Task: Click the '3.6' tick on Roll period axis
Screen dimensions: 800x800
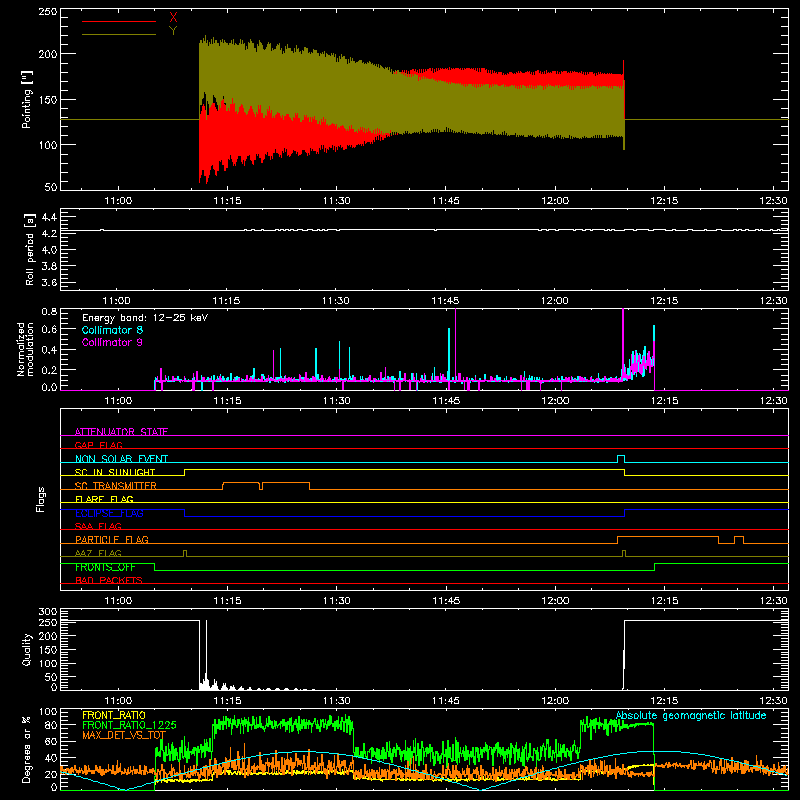Action: [49, 282]
